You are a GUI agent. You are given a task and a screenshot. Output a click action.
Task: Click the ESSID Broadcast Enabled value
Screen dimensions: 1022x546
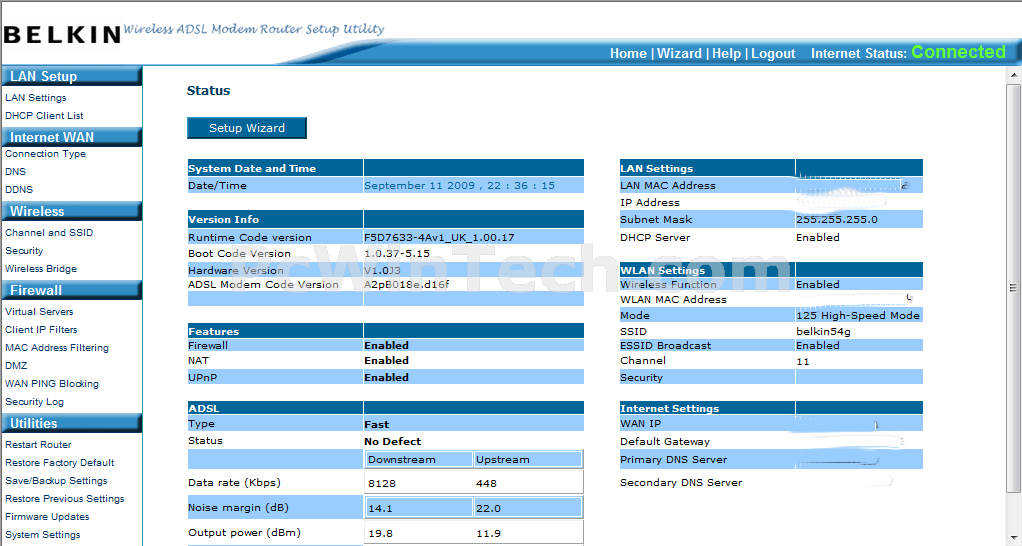pyautogui.click(x=818, y=346)
